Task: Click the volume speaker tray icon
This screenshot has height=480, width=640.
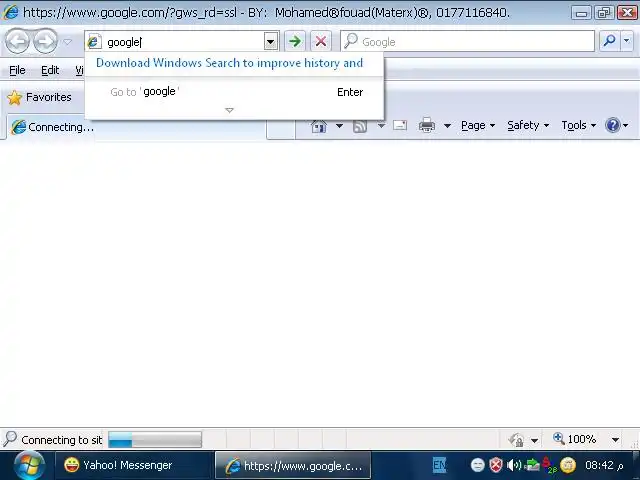Action: (514, 465)
